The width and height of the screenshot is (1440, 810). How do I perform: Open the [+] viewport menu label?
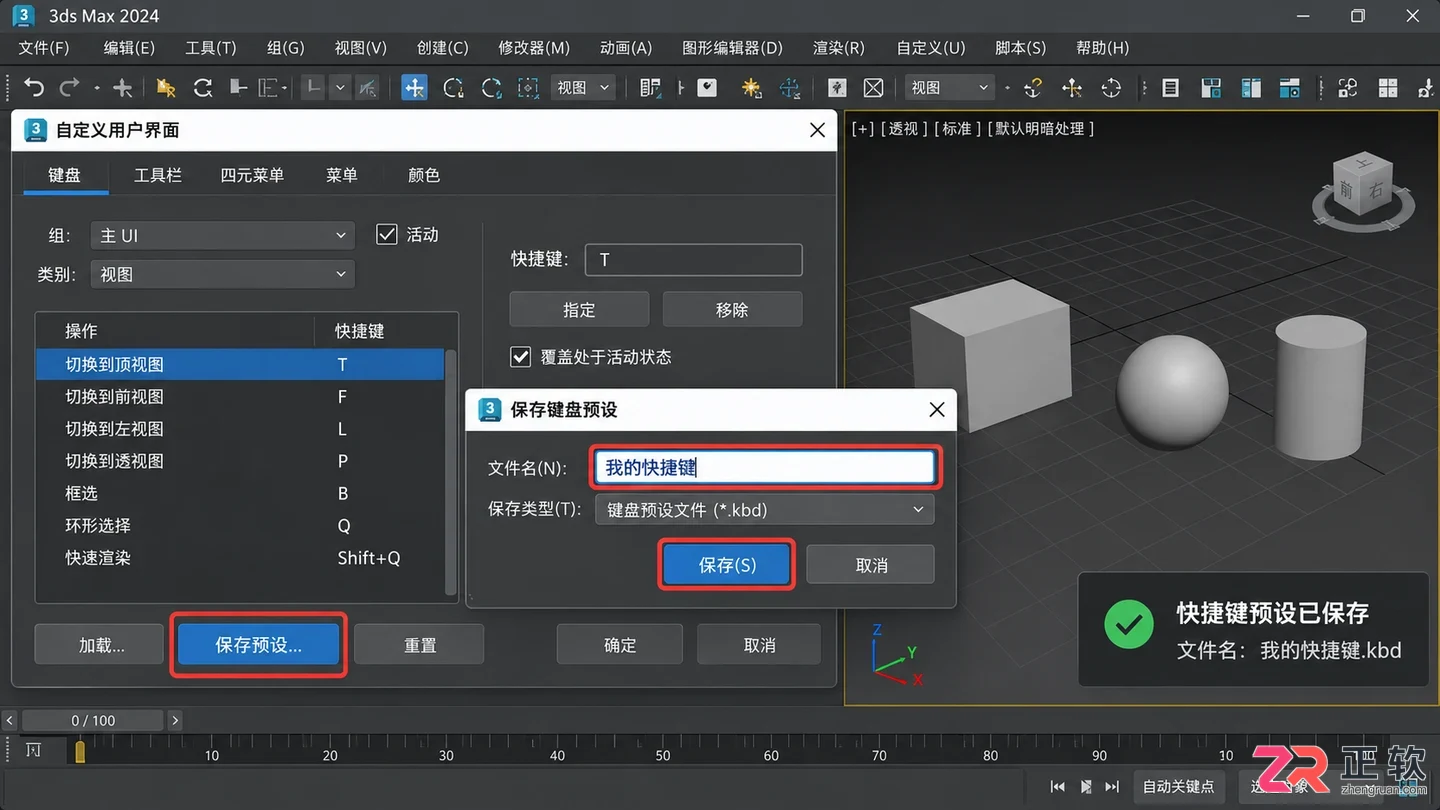(862, 129)
